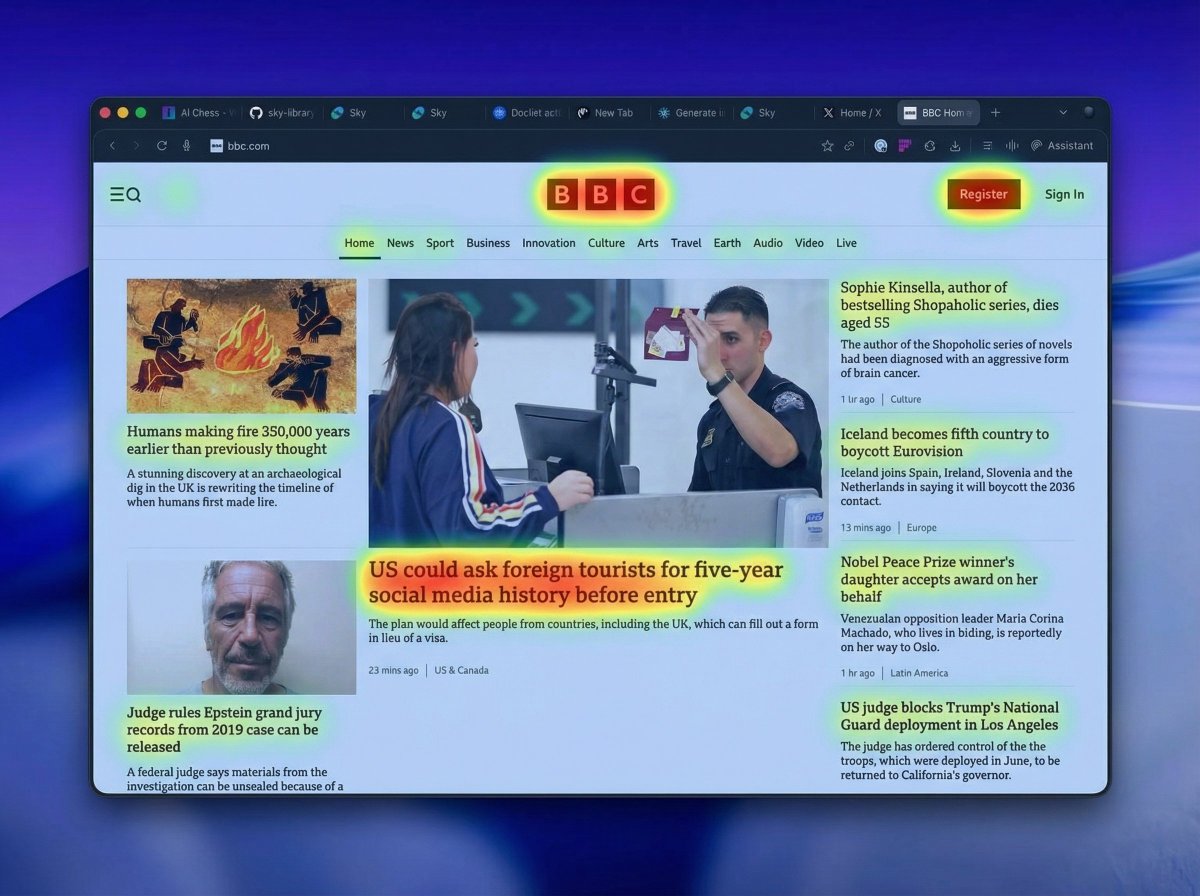Open the Epstein portrait thumbnail

pos(241,627)
